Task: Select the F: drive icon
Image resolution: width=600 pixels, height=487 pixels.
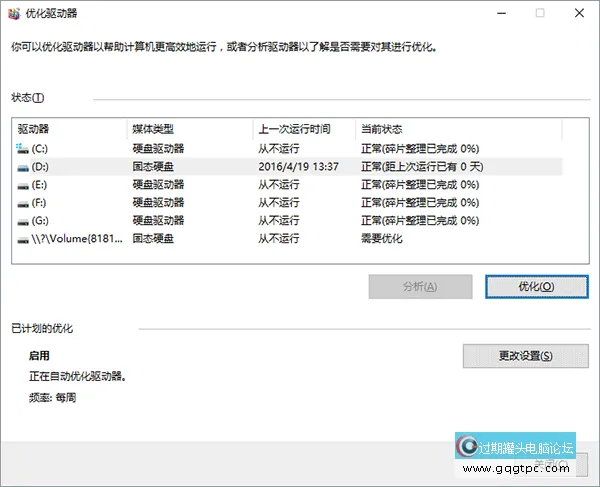Action: 23,204
